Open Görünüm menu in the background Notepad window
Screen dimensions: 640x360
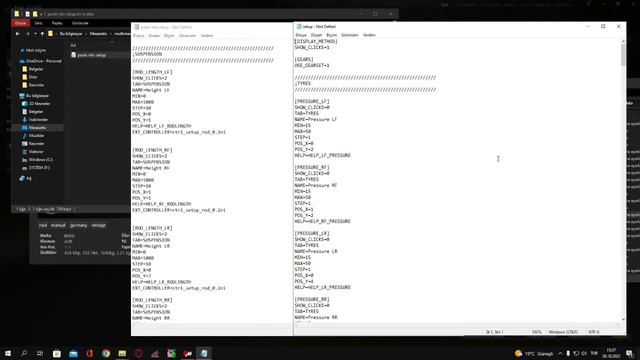[187, 36]
